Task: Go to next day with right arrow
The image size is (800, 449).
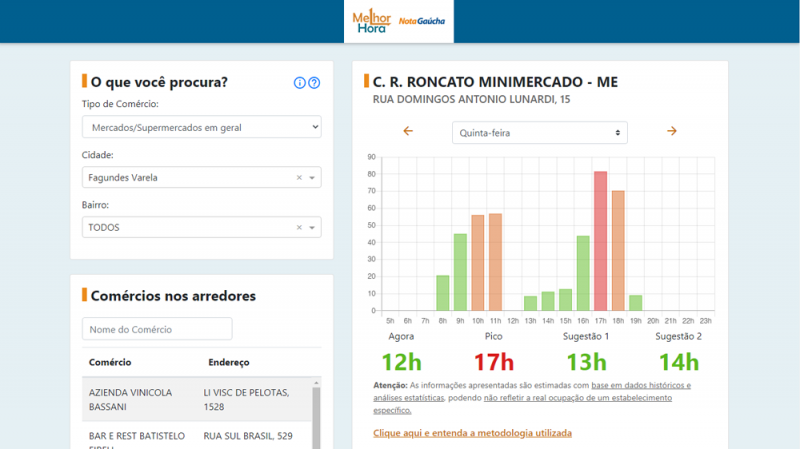Action: 671,131
